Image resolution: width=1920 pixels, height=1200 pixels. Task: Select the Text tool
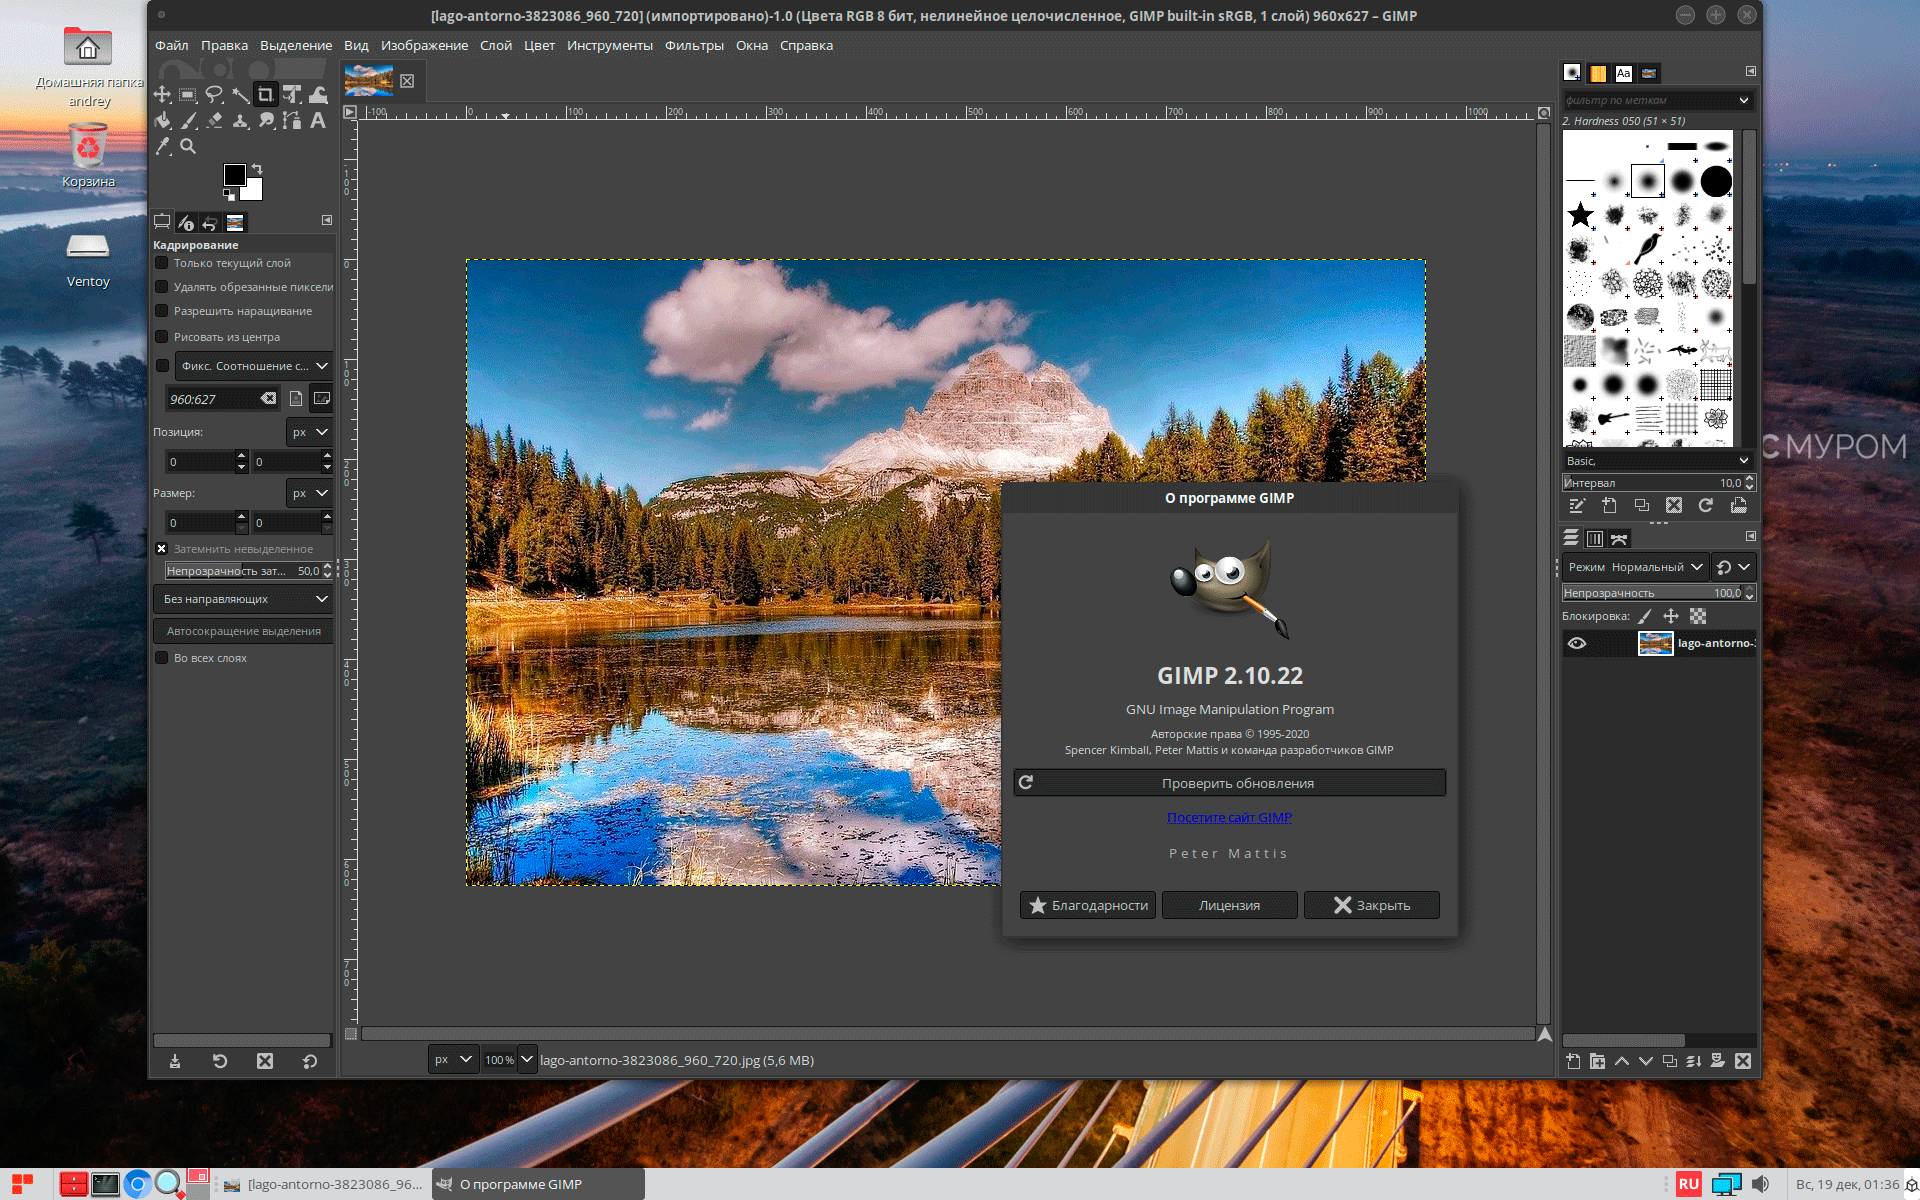pos(318,121)
